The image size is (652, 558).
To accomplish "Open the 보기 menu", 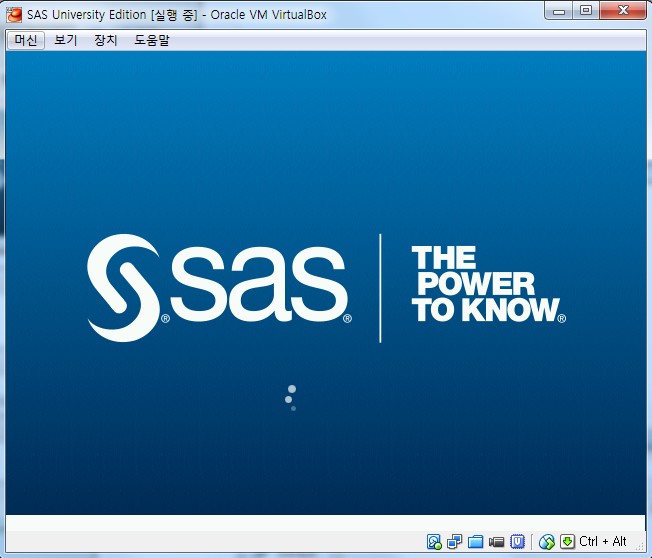I will 66,40.
